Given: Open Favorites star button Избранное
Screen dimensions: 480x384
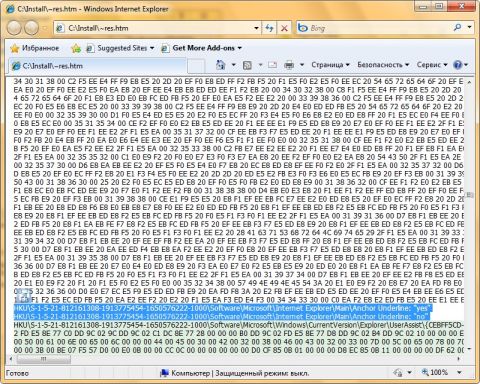Looking at the screenshot, I should tap(35, 48).
